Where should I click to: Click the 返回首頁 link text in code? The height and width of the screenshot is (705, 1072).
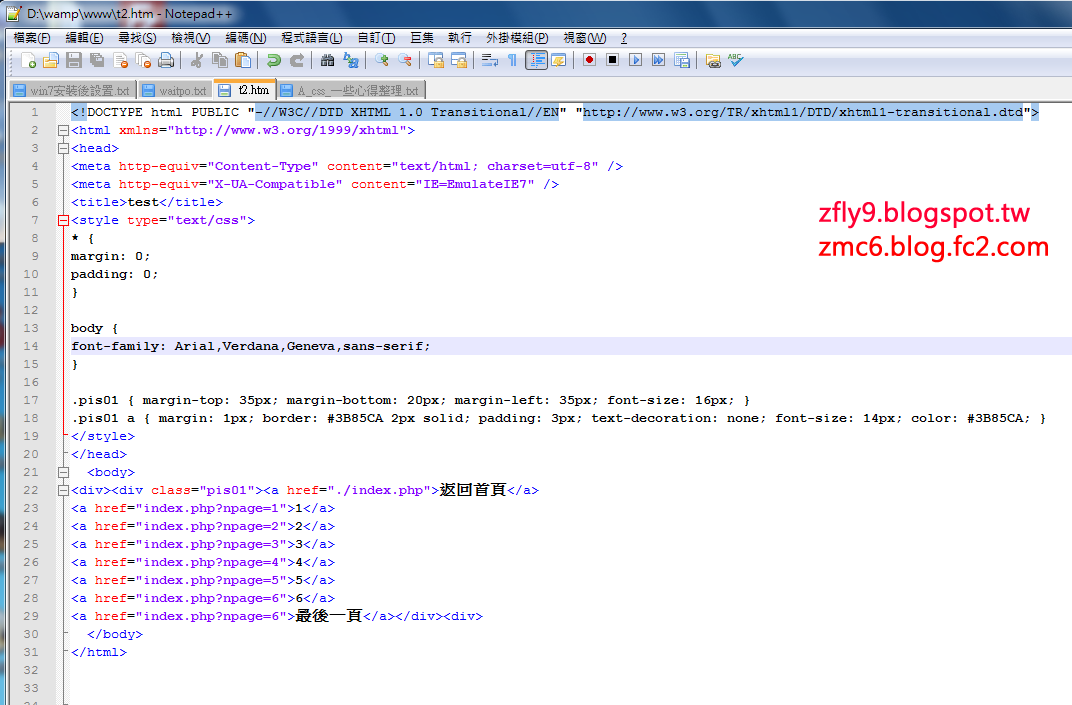click(472, 490)
